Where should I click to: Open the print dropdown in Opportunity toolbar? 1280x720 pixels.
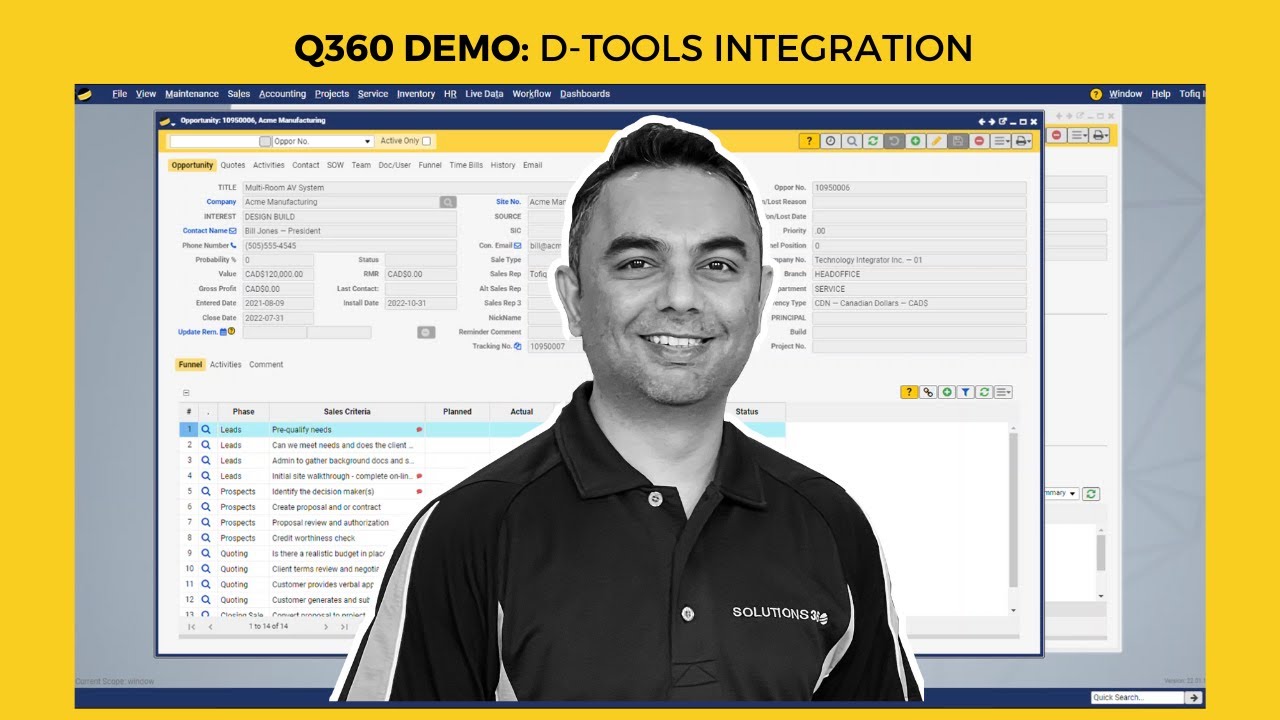point(1022,141)
